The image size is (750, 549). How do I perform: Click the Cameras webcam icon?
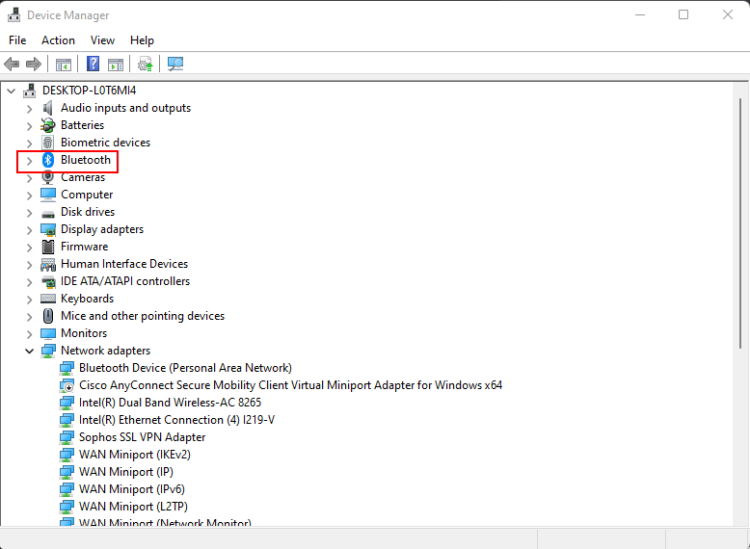tap(48, 177)
